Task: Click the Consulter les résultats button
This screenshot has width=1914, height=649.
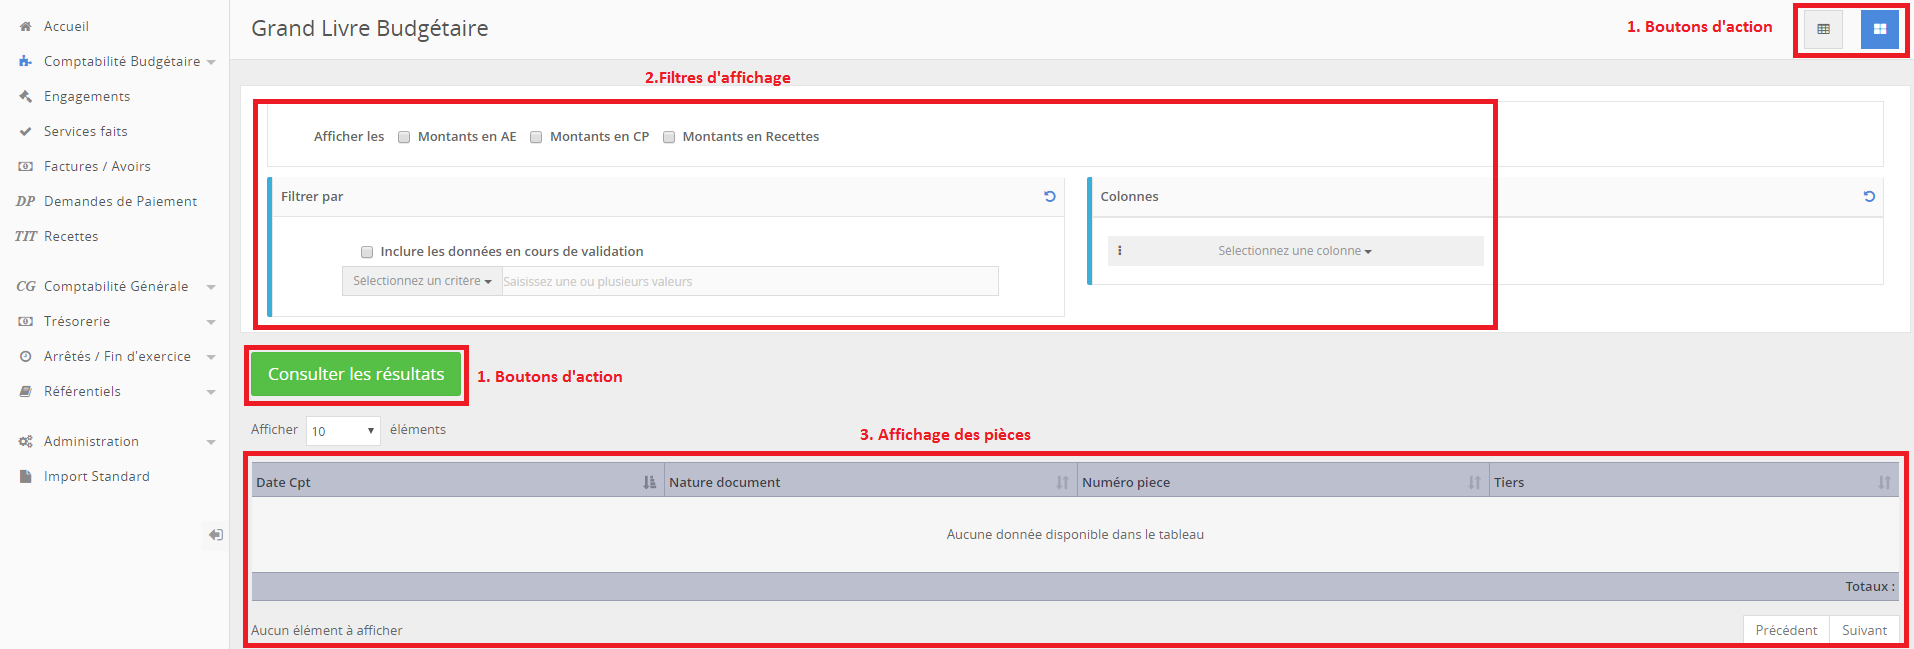Action: click(356, 374)
